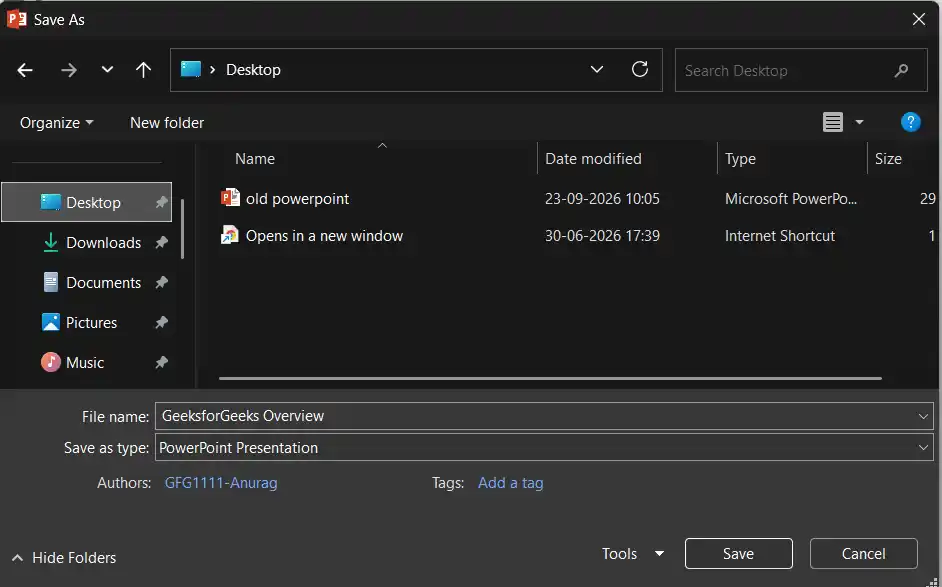
Task: Go up one folder level
Action: click(x=143, y=70)
